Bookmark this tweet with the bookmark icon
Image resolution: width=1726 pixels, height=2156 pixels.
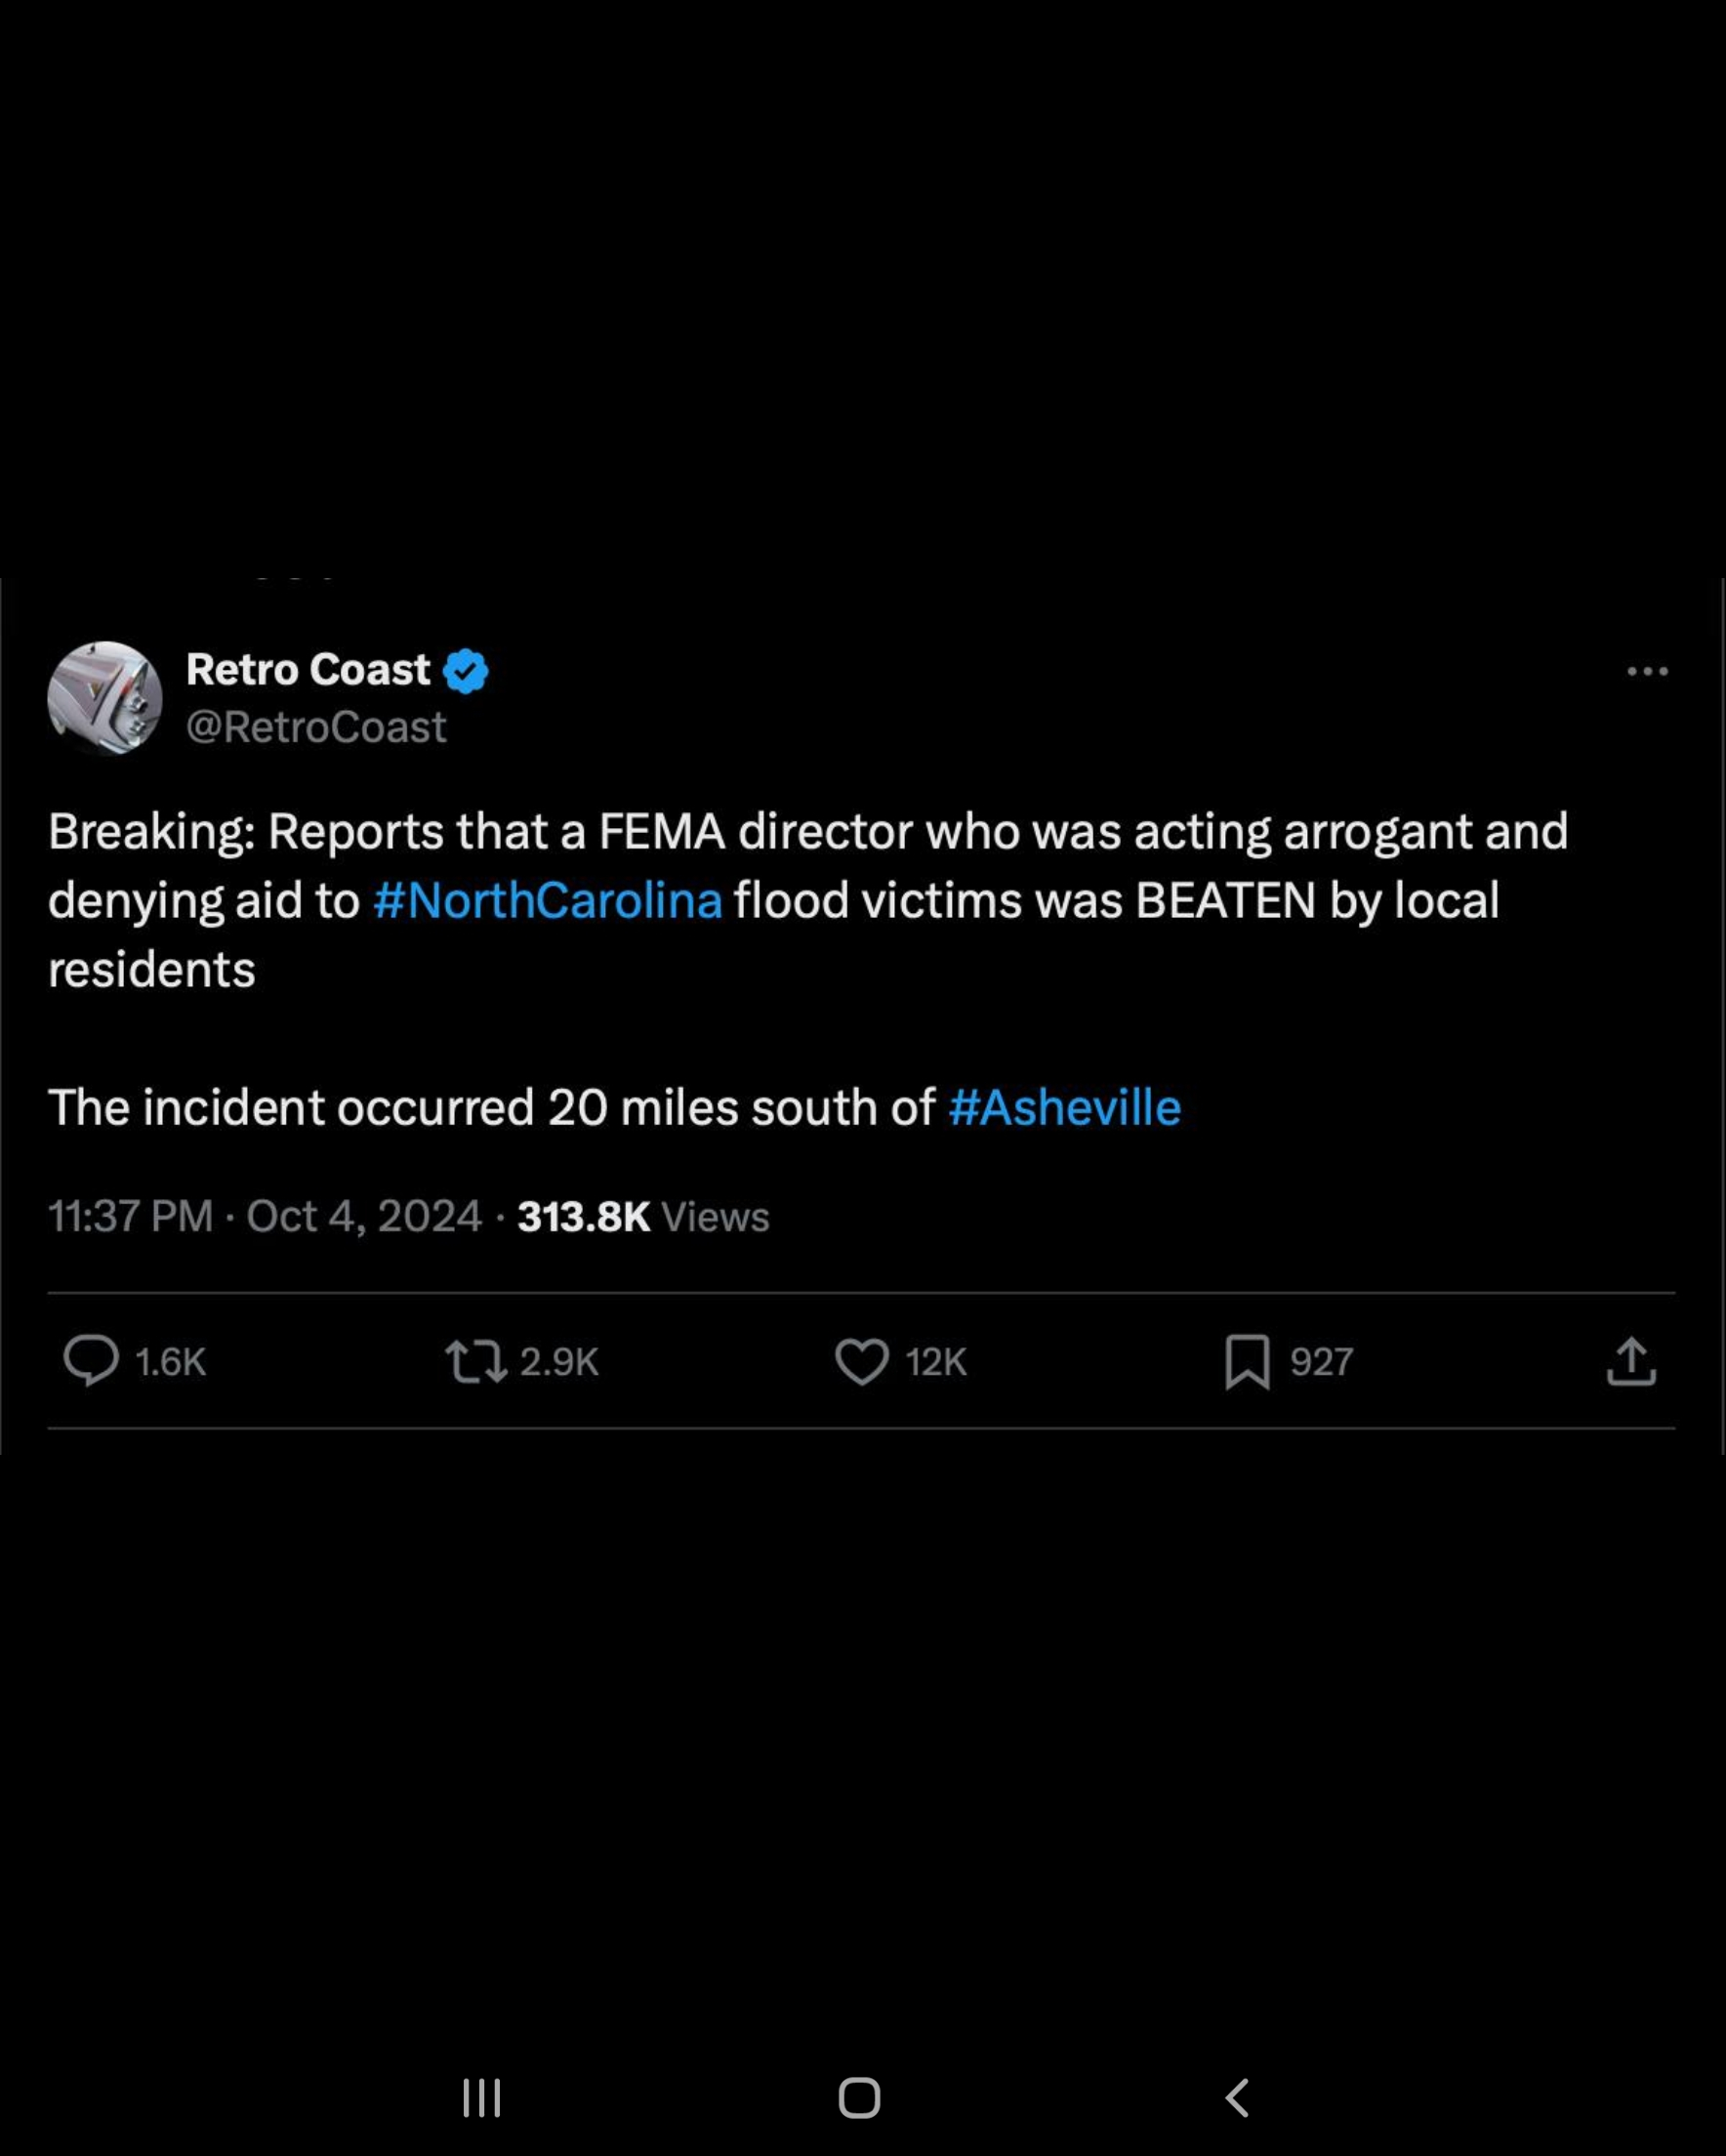tap(1247, 1361)
